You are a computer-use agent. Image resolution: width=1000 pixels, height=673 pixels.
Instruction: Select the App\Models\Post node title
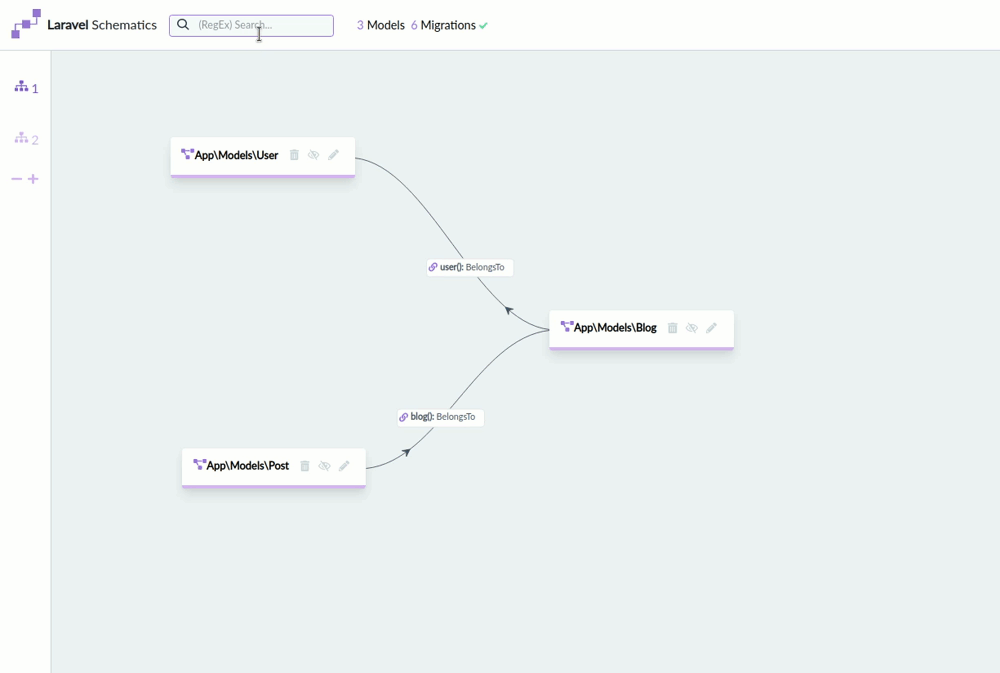(x=247, y=466)
